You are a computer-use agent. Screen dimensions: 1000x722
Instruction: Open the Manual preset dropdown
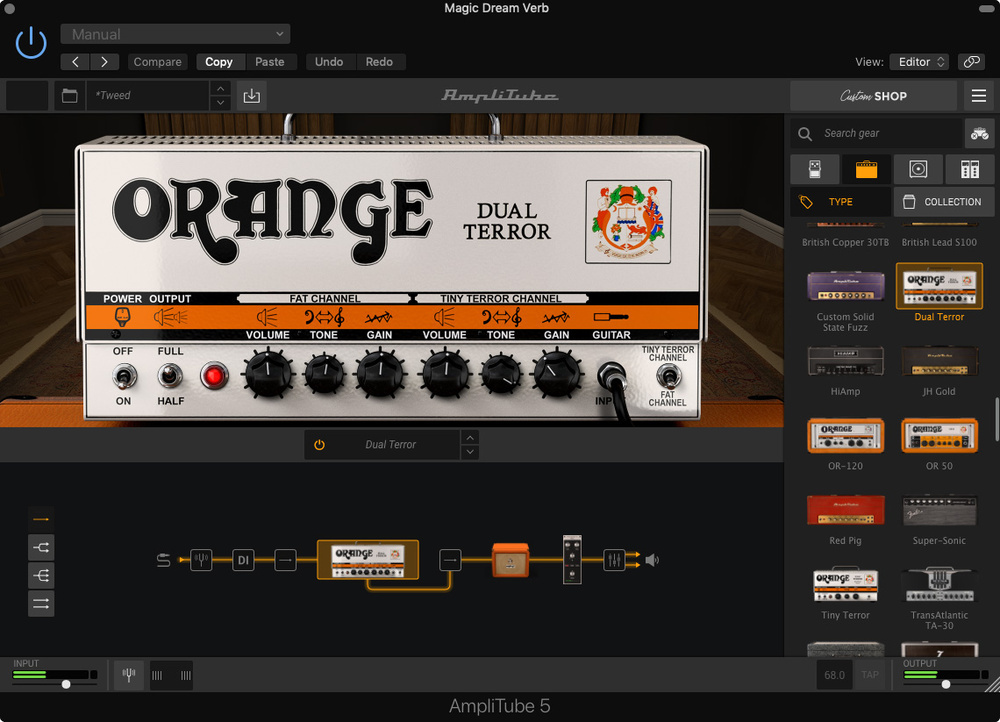pyautogui.click(x=175, y=34)
